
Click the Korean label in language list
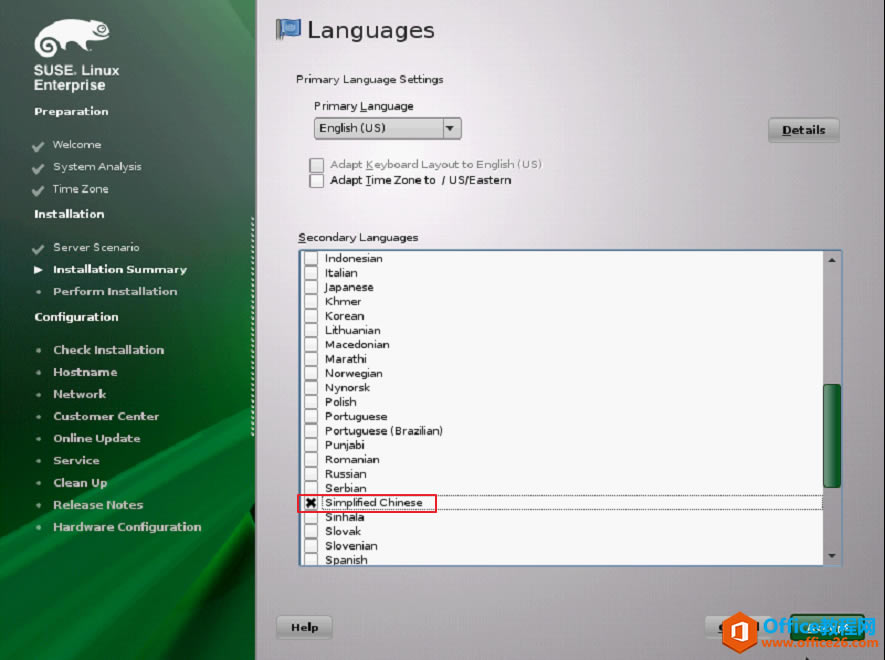344,316
